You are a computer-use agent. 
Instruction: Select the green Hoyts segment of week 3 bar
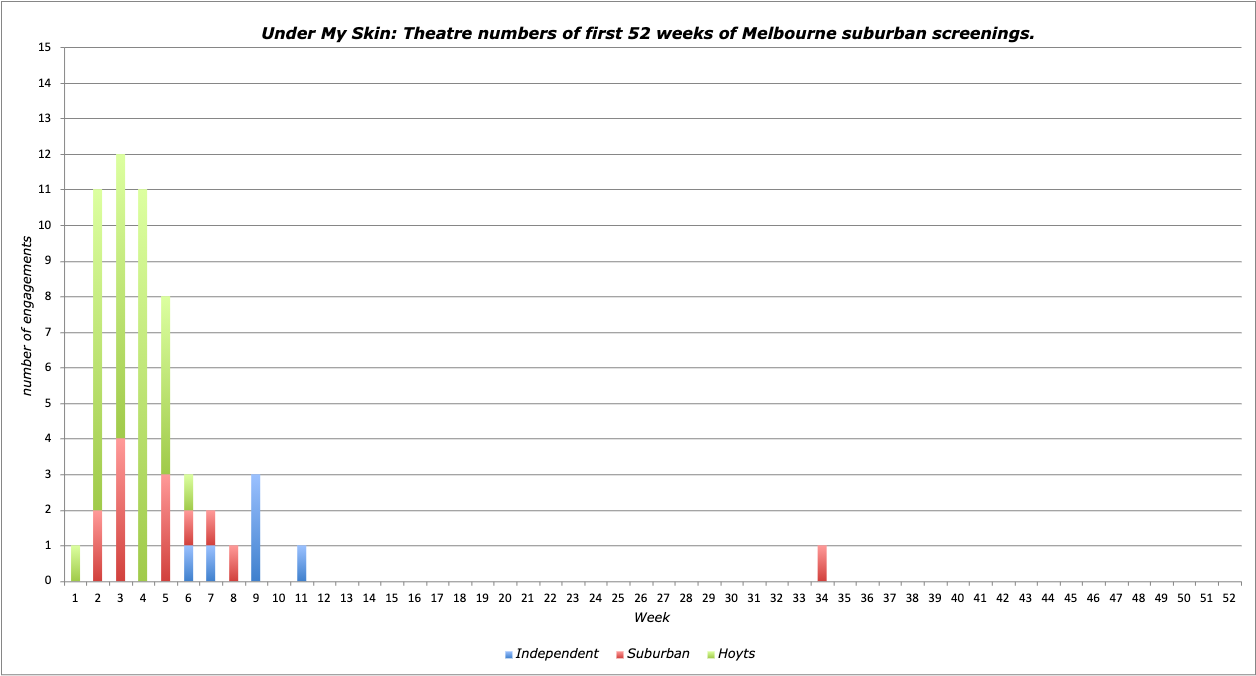pyautogui.click(x=120, y=295)
